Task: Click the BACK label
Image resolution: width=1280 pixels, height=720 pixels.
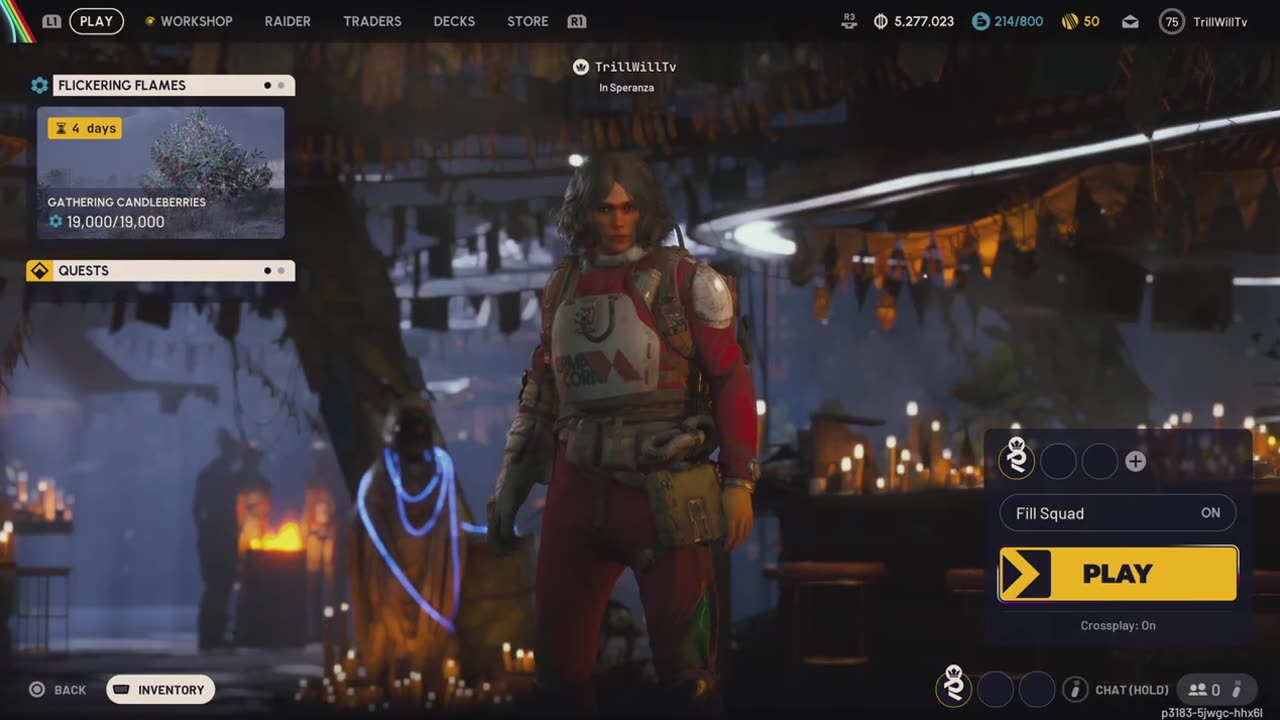Action: coord(70,690)
